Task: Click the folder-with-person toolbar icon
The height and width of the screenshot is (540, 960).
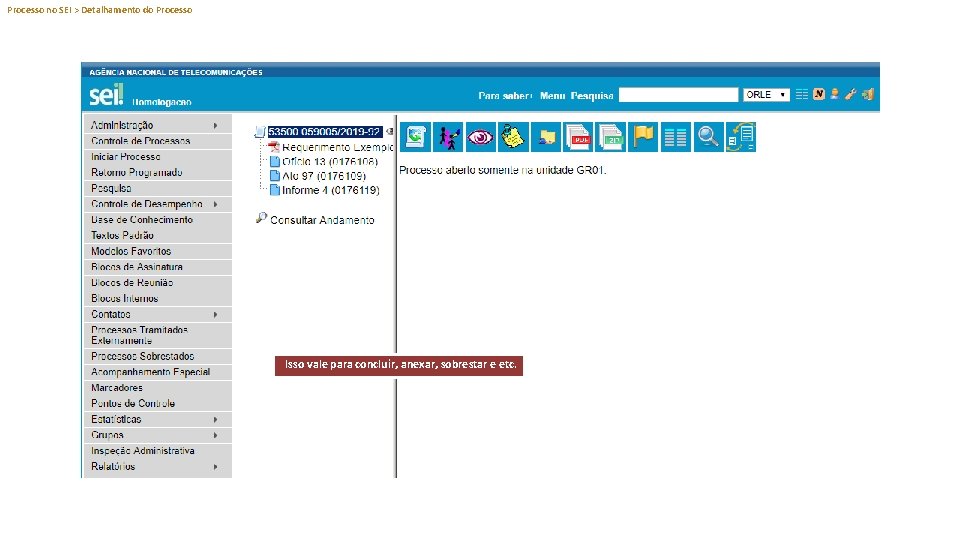Action: (546, 137)
